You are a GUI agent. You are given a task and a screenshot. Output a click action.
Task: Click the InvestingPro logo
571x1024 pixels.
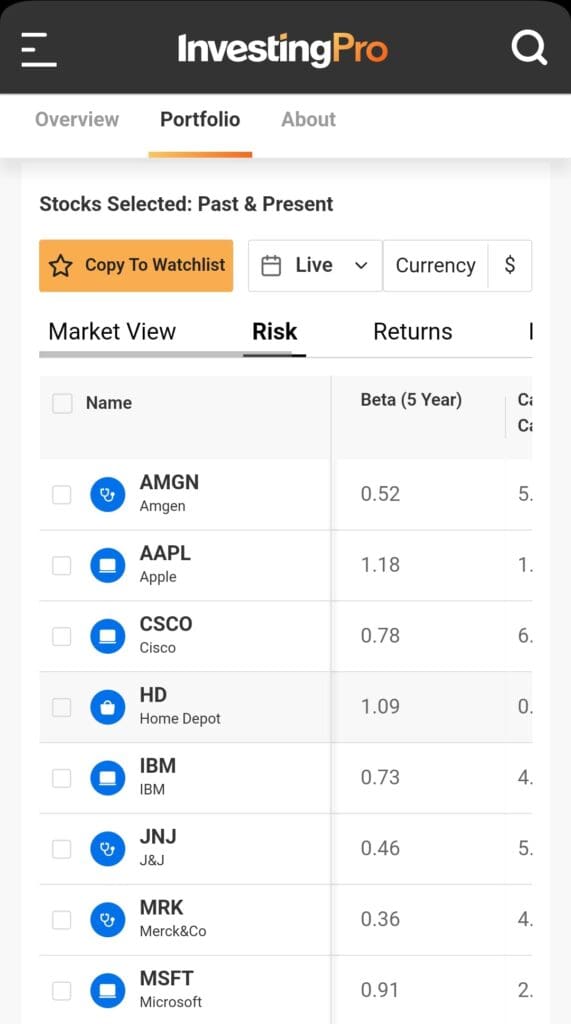tap(282, 50)
